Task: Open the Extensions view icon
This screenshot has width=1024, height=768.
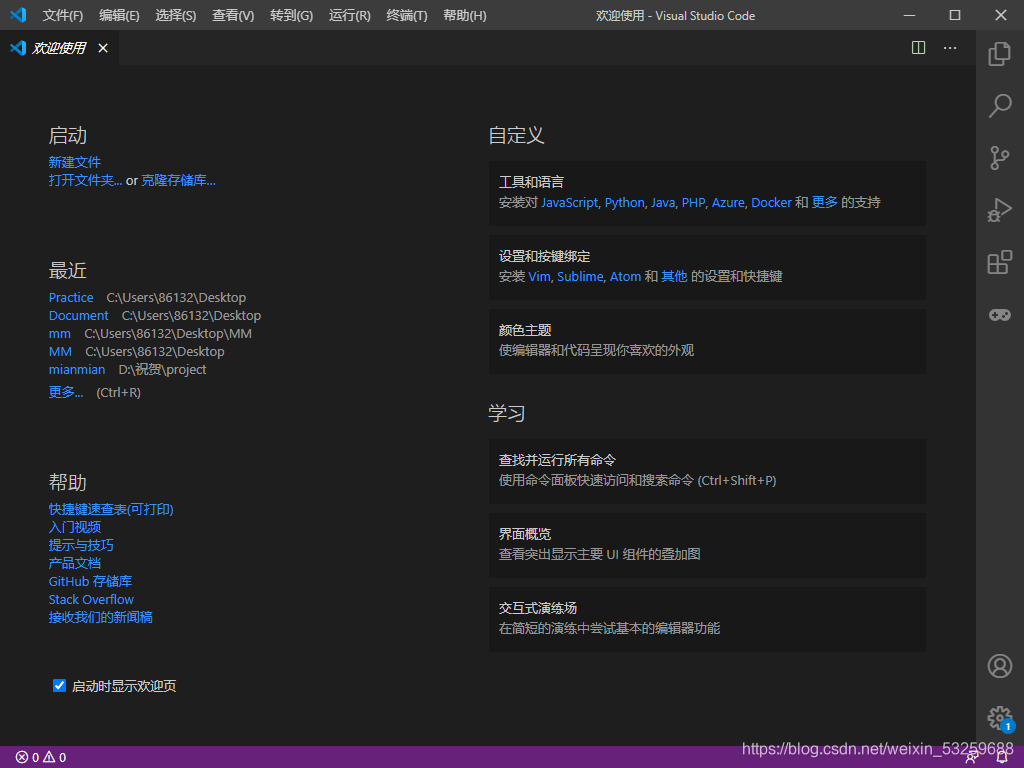Action: (x=999, y=262)
